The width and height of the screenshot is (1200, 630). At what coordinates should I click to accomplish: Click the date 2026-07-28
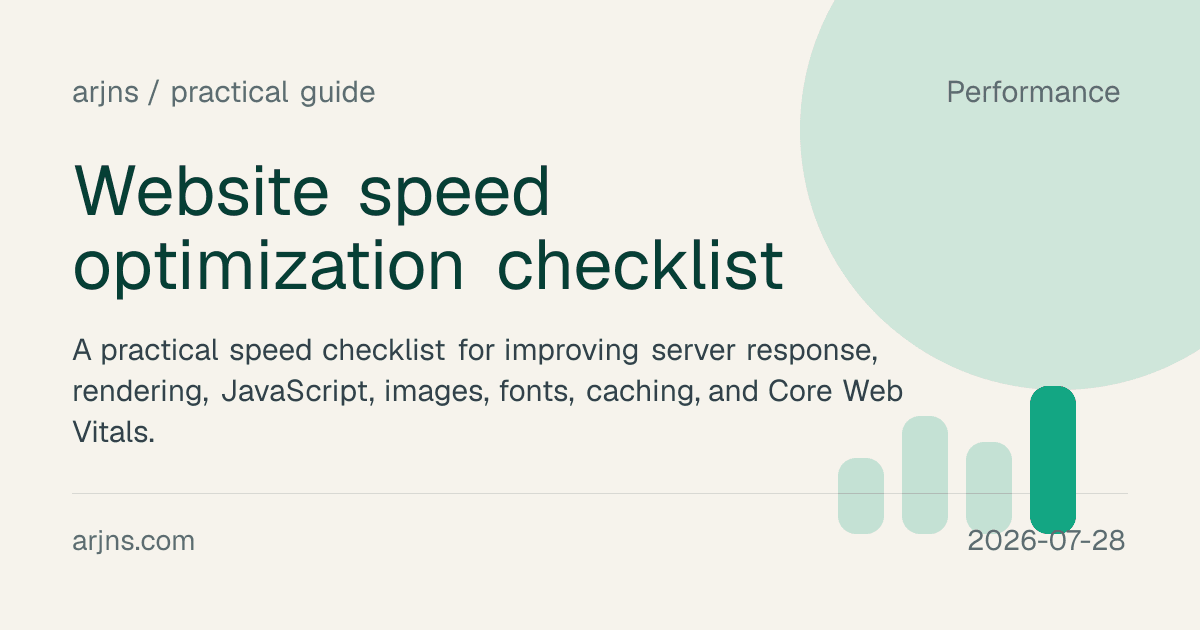tap(1047, 542)
